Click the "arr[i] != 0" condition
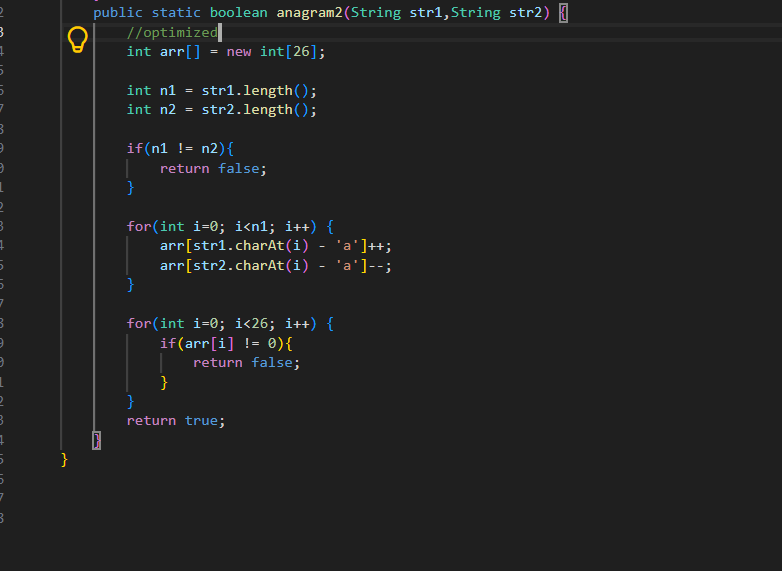This screenshot has width=782, height=571. (x=230, y=344)
